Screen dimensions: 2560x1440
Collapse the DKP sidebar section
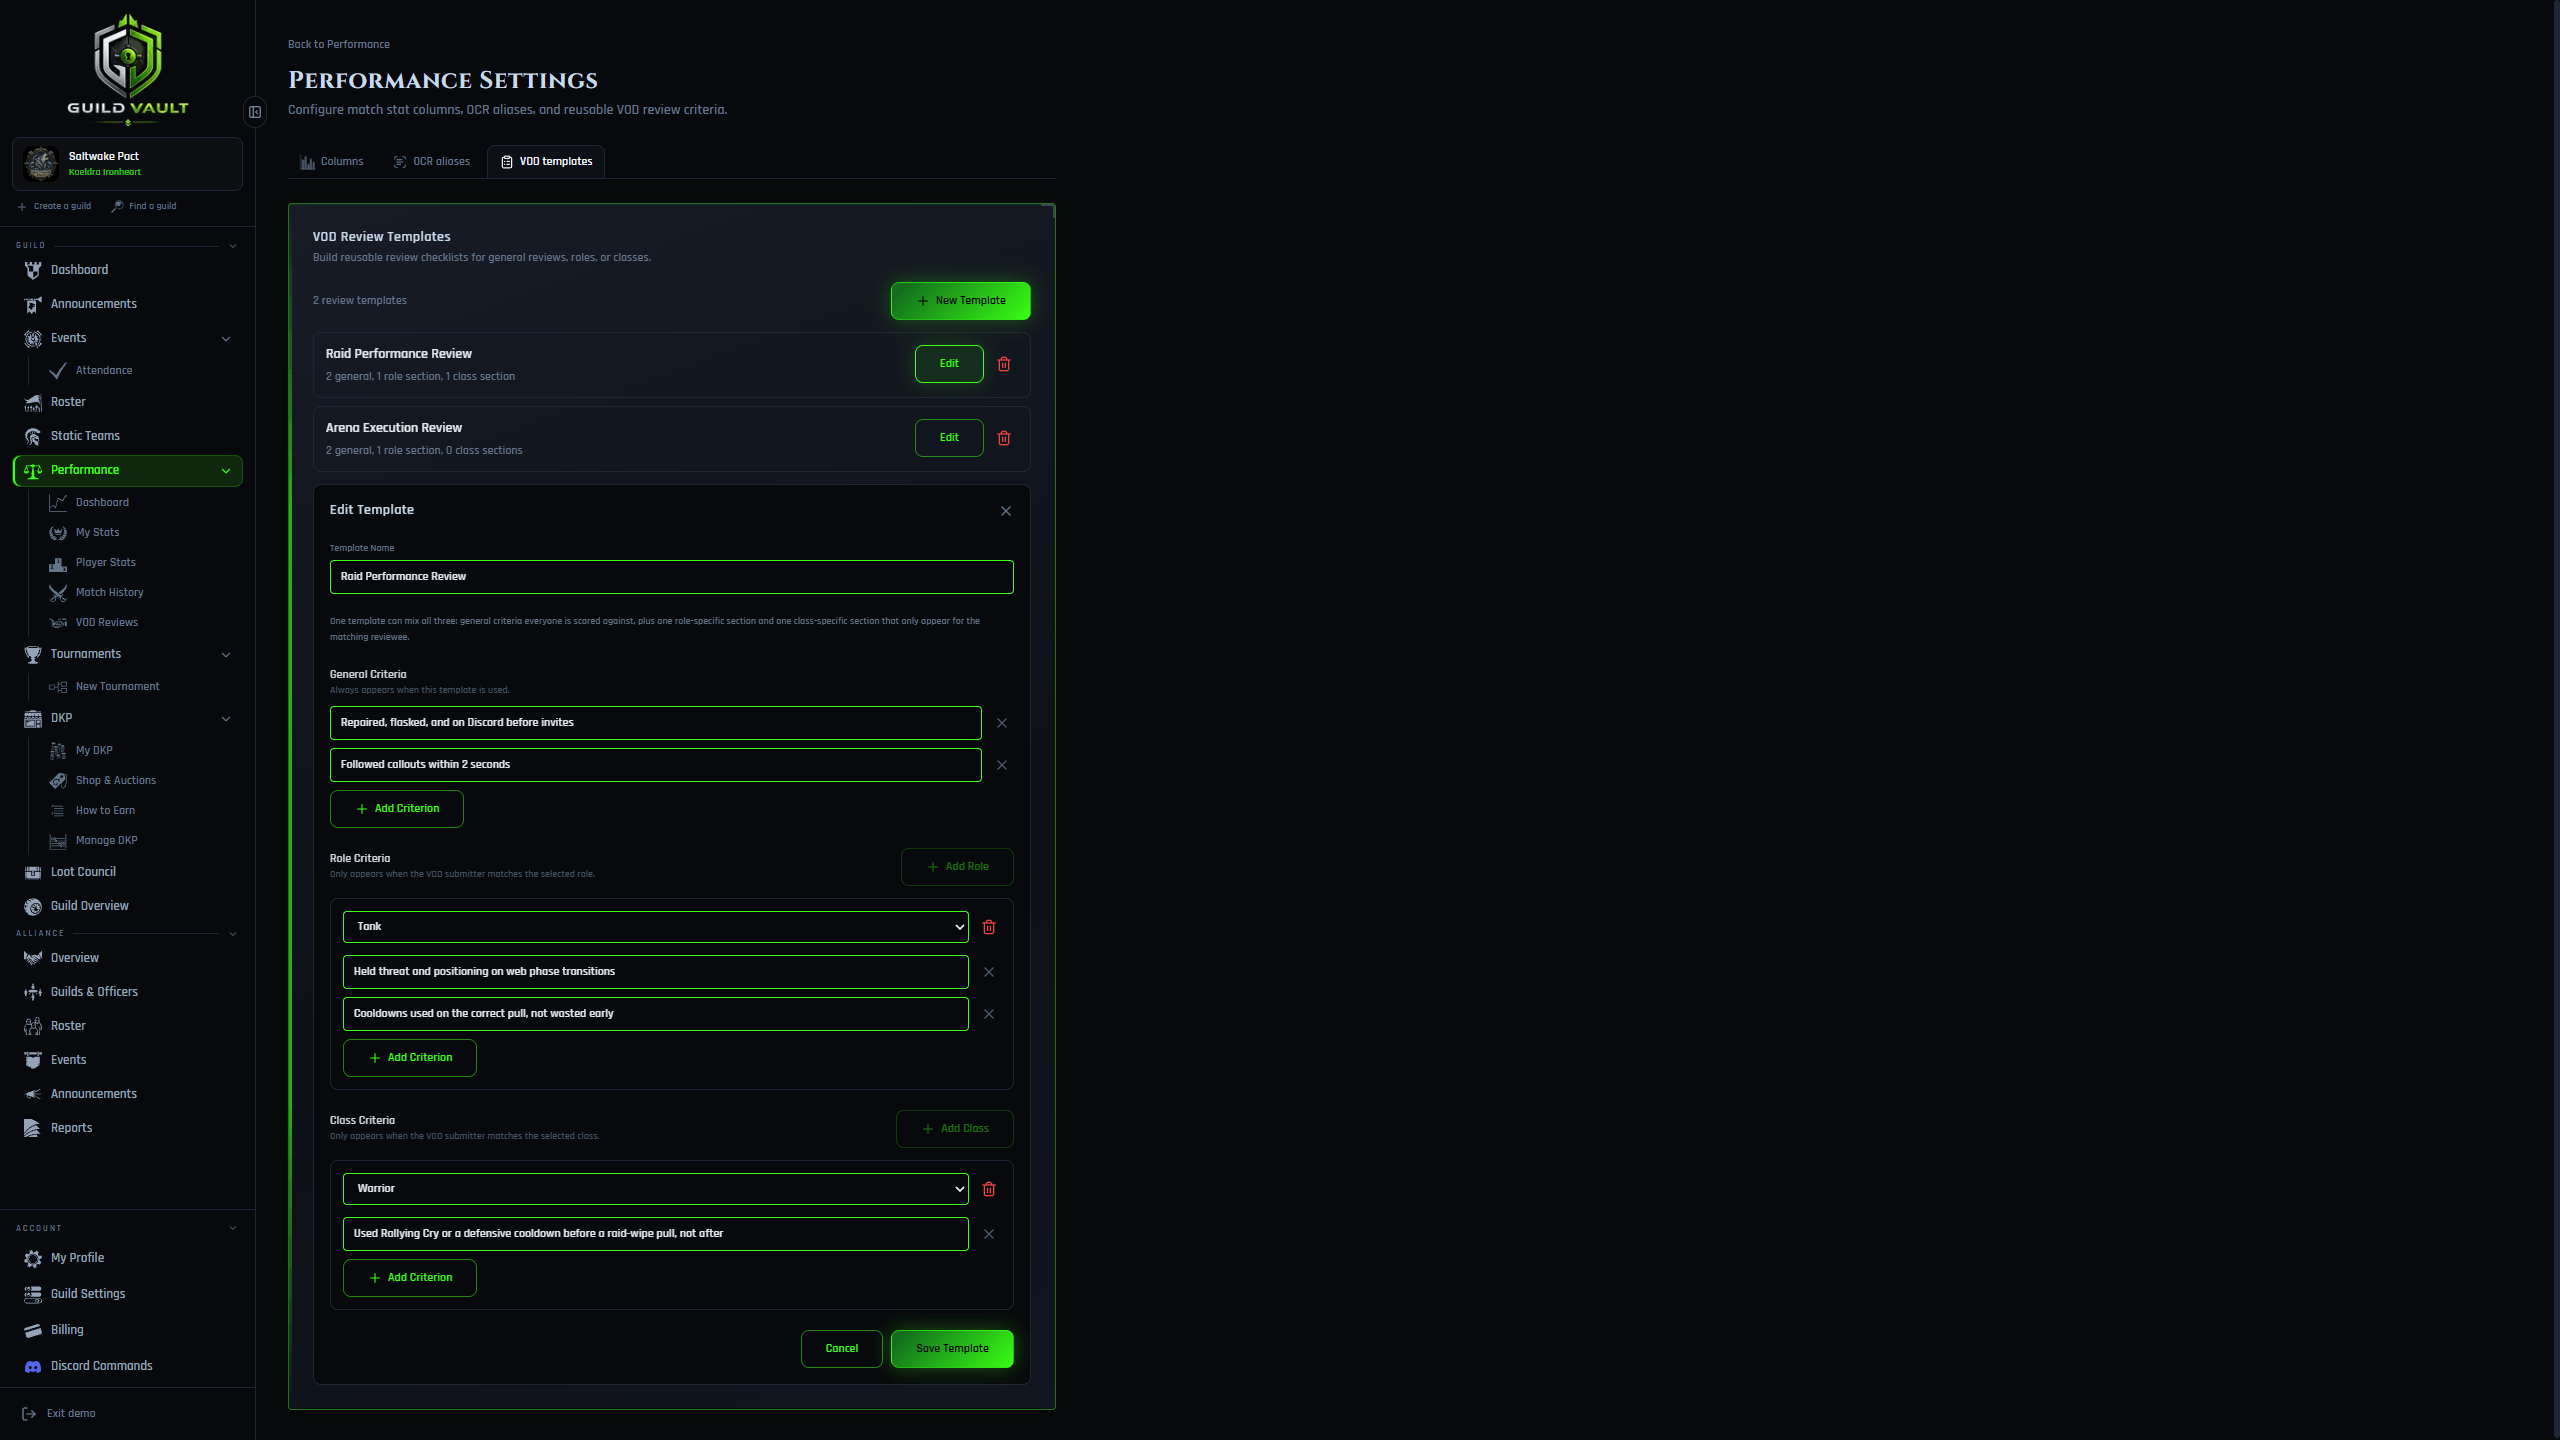(226, 719)
